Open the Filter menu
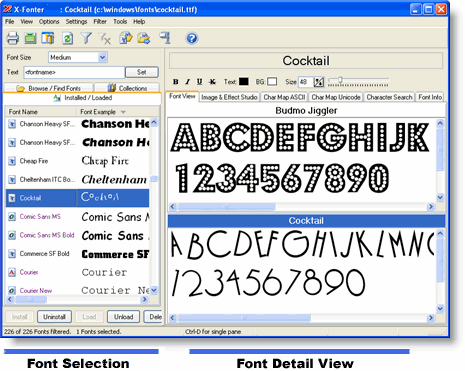Viewport: 465px width, 371px height. pyautogui.click(x=100, y=22)
